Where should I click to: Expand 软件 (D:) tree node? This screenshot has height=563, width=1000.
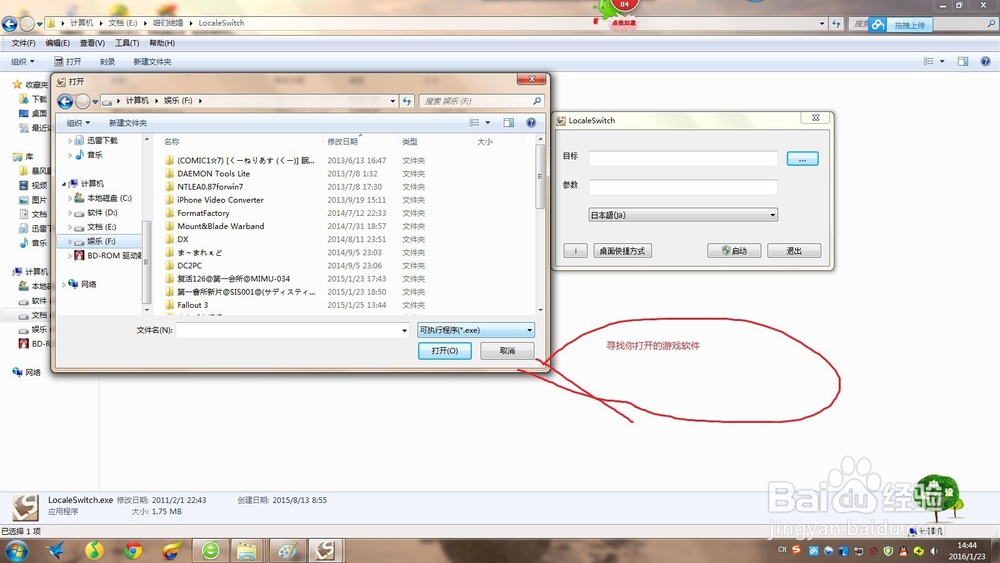(70, 213)
